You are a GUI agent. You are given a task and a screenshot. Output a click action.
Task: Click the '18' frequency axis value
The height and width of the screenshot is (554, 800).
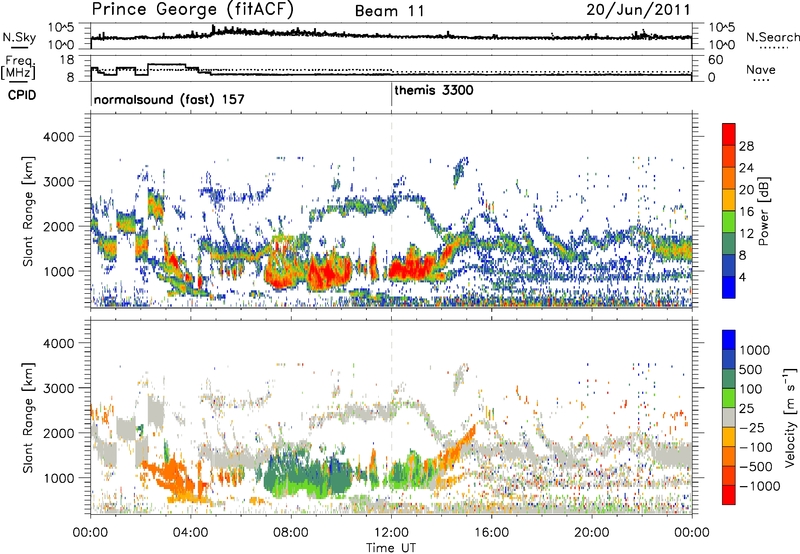(x=67, y=60)
